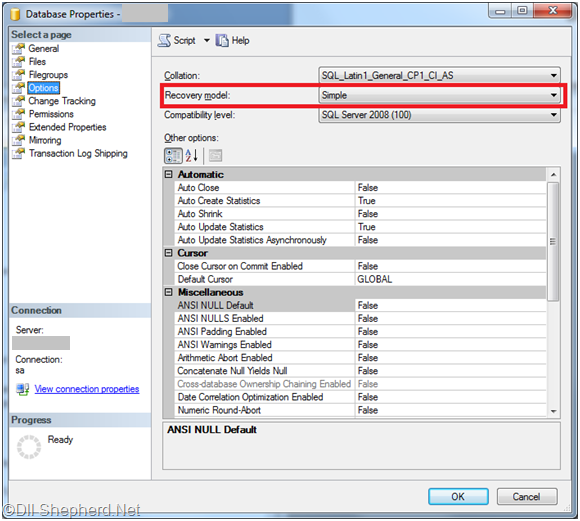Select the ANSI Warnings Enabled row
The width and height of the screenshot is (580, 521).
click(x=361, y=345)
